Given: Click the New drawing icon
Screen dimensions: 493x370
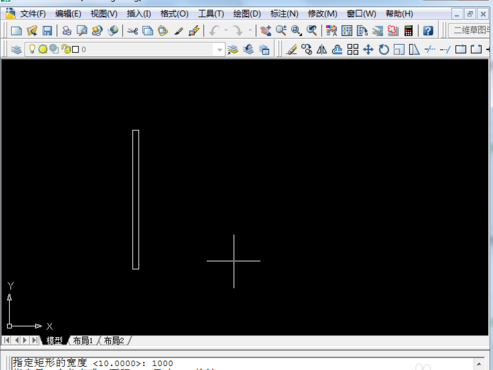Looking at the screenshot, I should (x=16, y=31).
